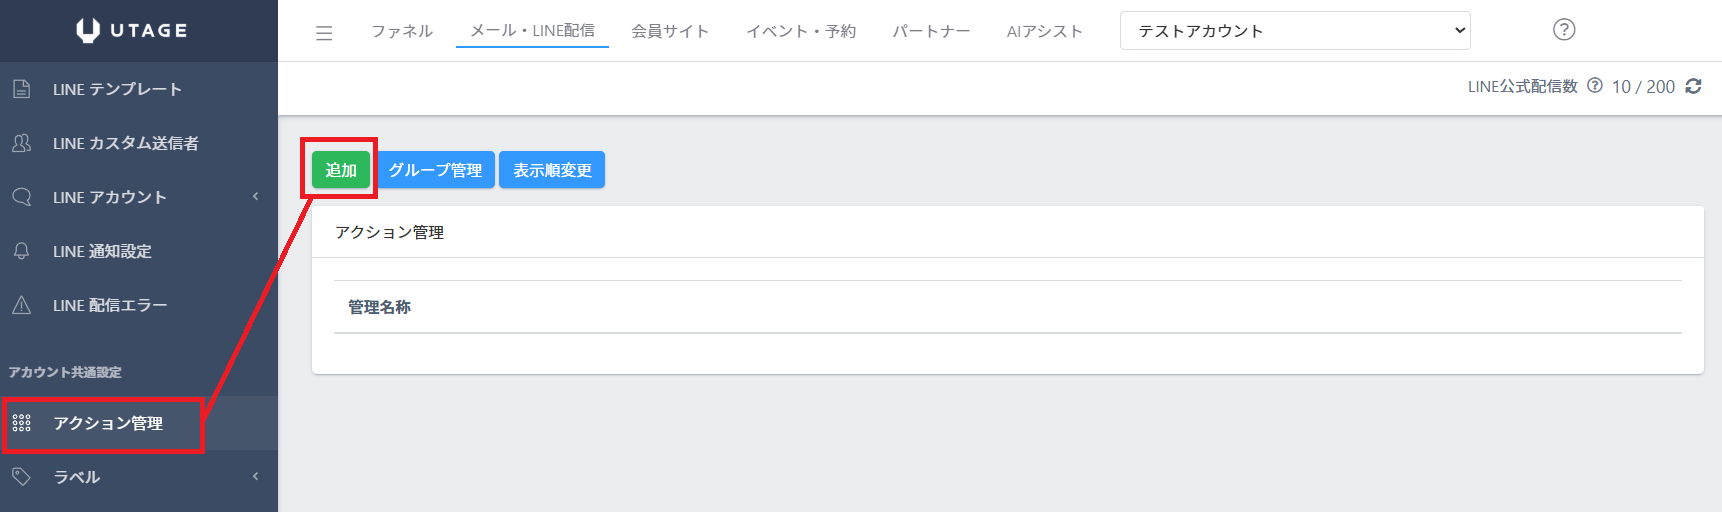Click the action management grid icon

pos(21,423)
